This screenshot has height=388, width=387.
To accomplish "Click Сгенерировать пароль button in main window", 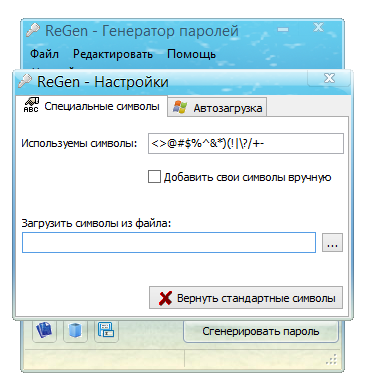I will click(261, 331).
